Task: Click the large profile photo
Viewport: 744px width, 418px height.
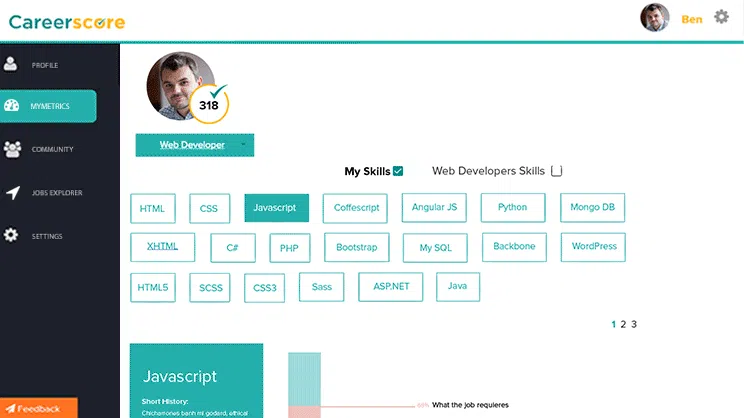Action: pos(180,86)
